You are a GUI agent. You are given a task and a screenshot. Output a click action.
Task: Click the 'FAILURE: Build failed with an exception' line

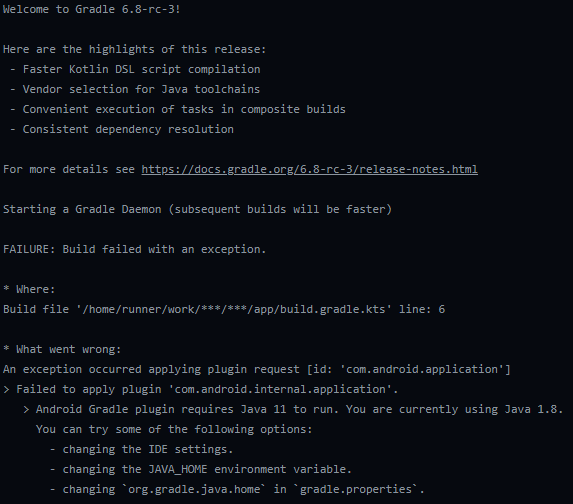tap(134, 249)
